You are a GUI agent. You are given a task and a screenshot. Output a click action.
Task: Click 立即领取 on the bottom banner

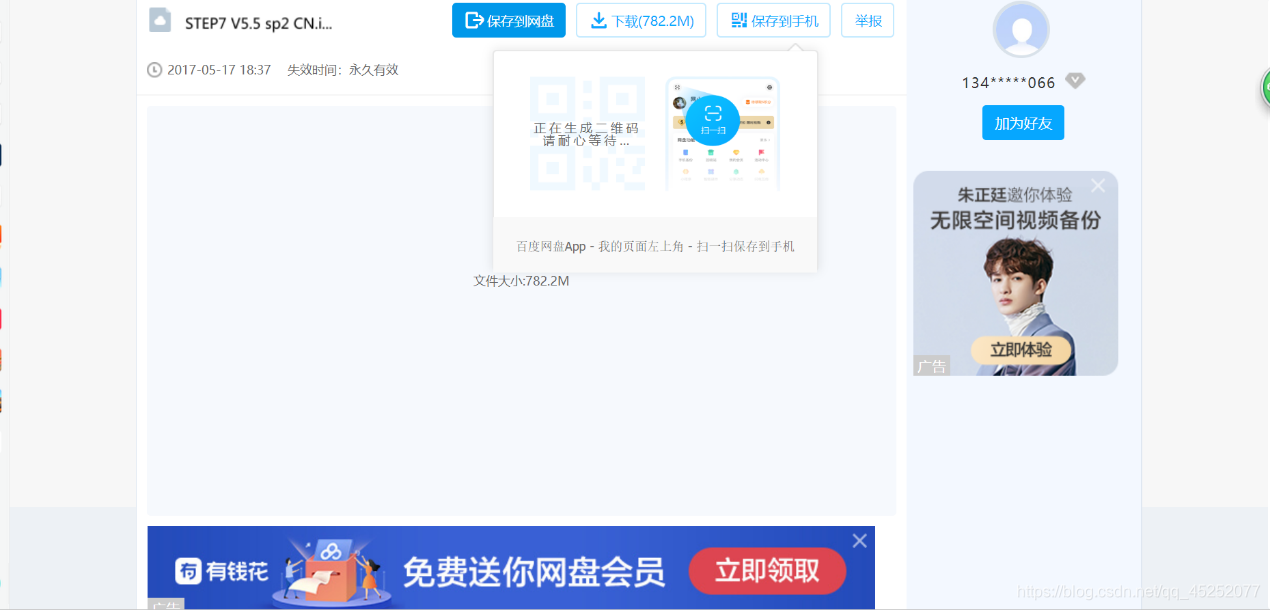click(767, 571)
